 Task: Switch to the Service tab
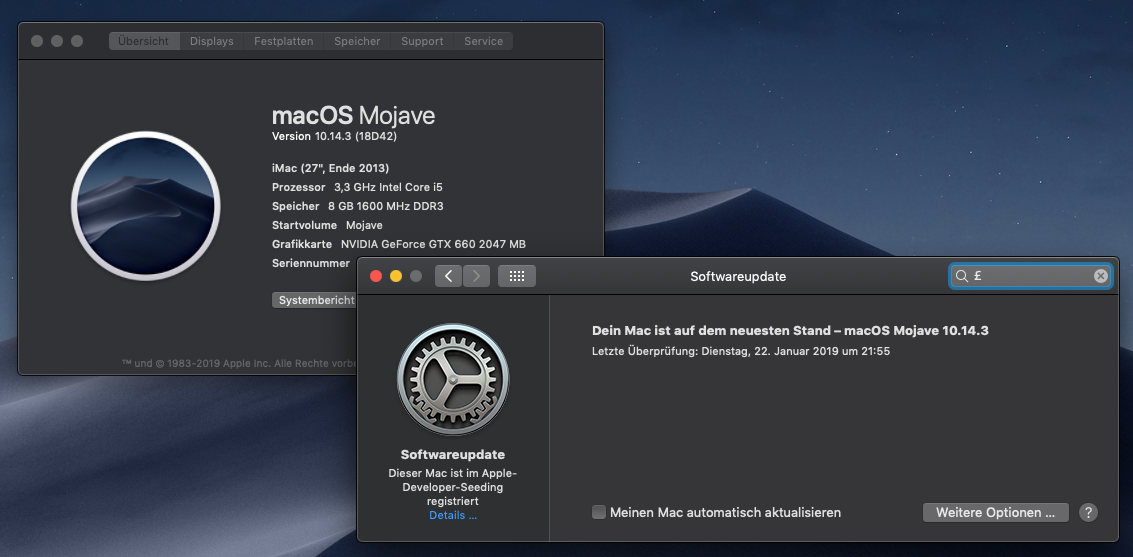[483, 41]
